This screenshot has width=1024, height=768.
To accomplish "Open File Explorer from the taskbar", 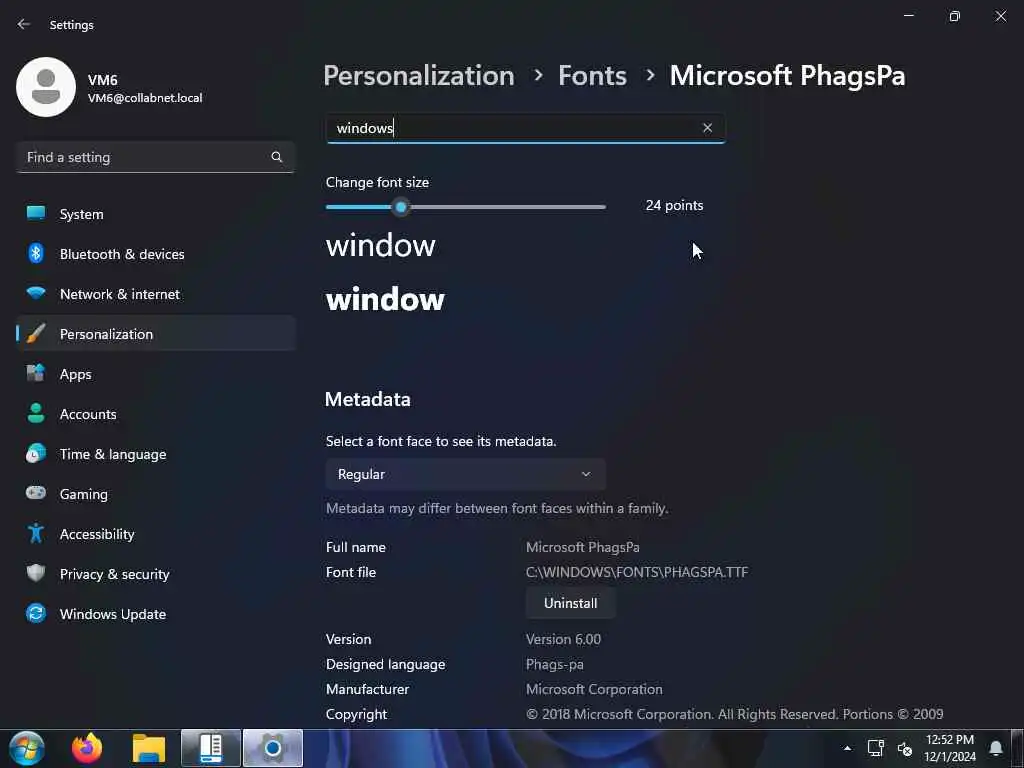I will pos(150,748).
